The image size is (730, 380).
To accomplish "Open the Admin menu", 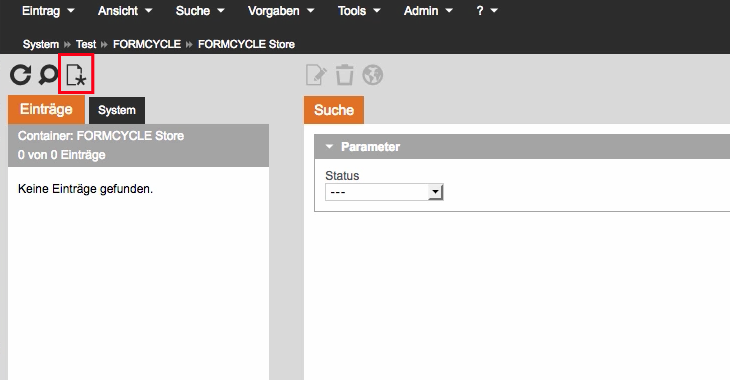I will point(428,11).
